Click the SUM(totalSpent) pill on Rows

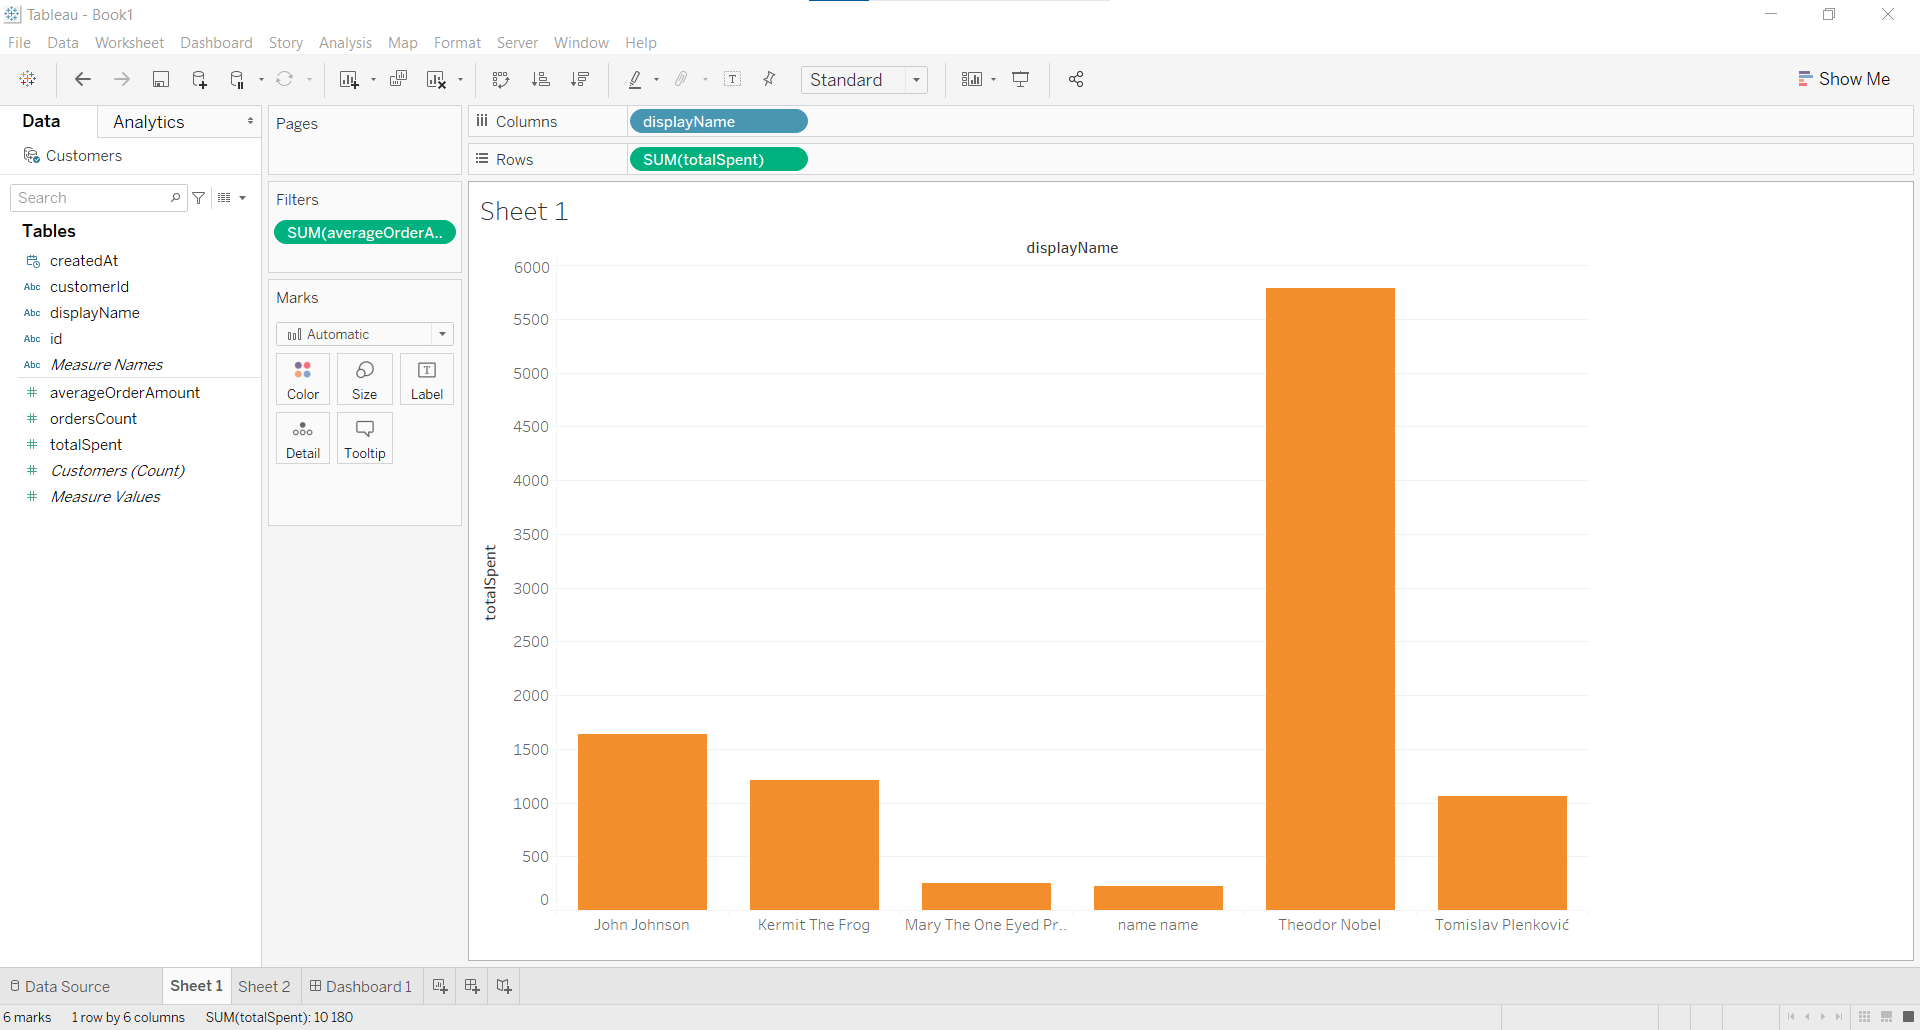pyautogui.click(x=718, y=159)
